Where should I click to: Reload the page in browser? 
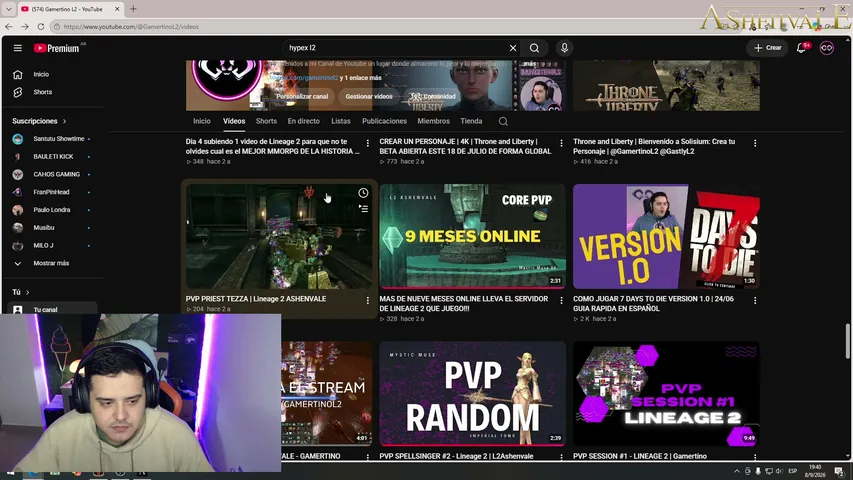click(x=41, y=26)
